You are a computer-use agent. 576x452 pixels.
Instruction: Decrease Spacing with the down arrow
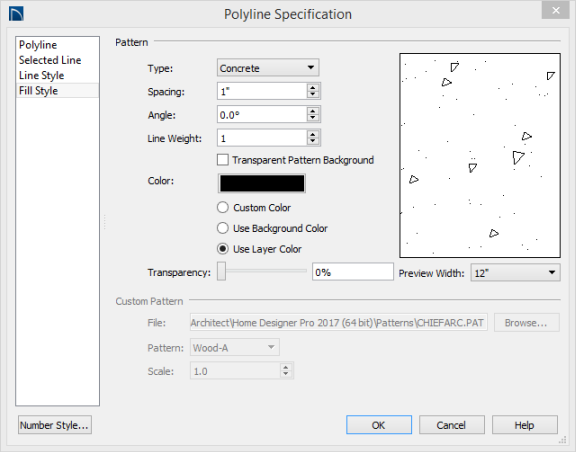pos(313,94)
